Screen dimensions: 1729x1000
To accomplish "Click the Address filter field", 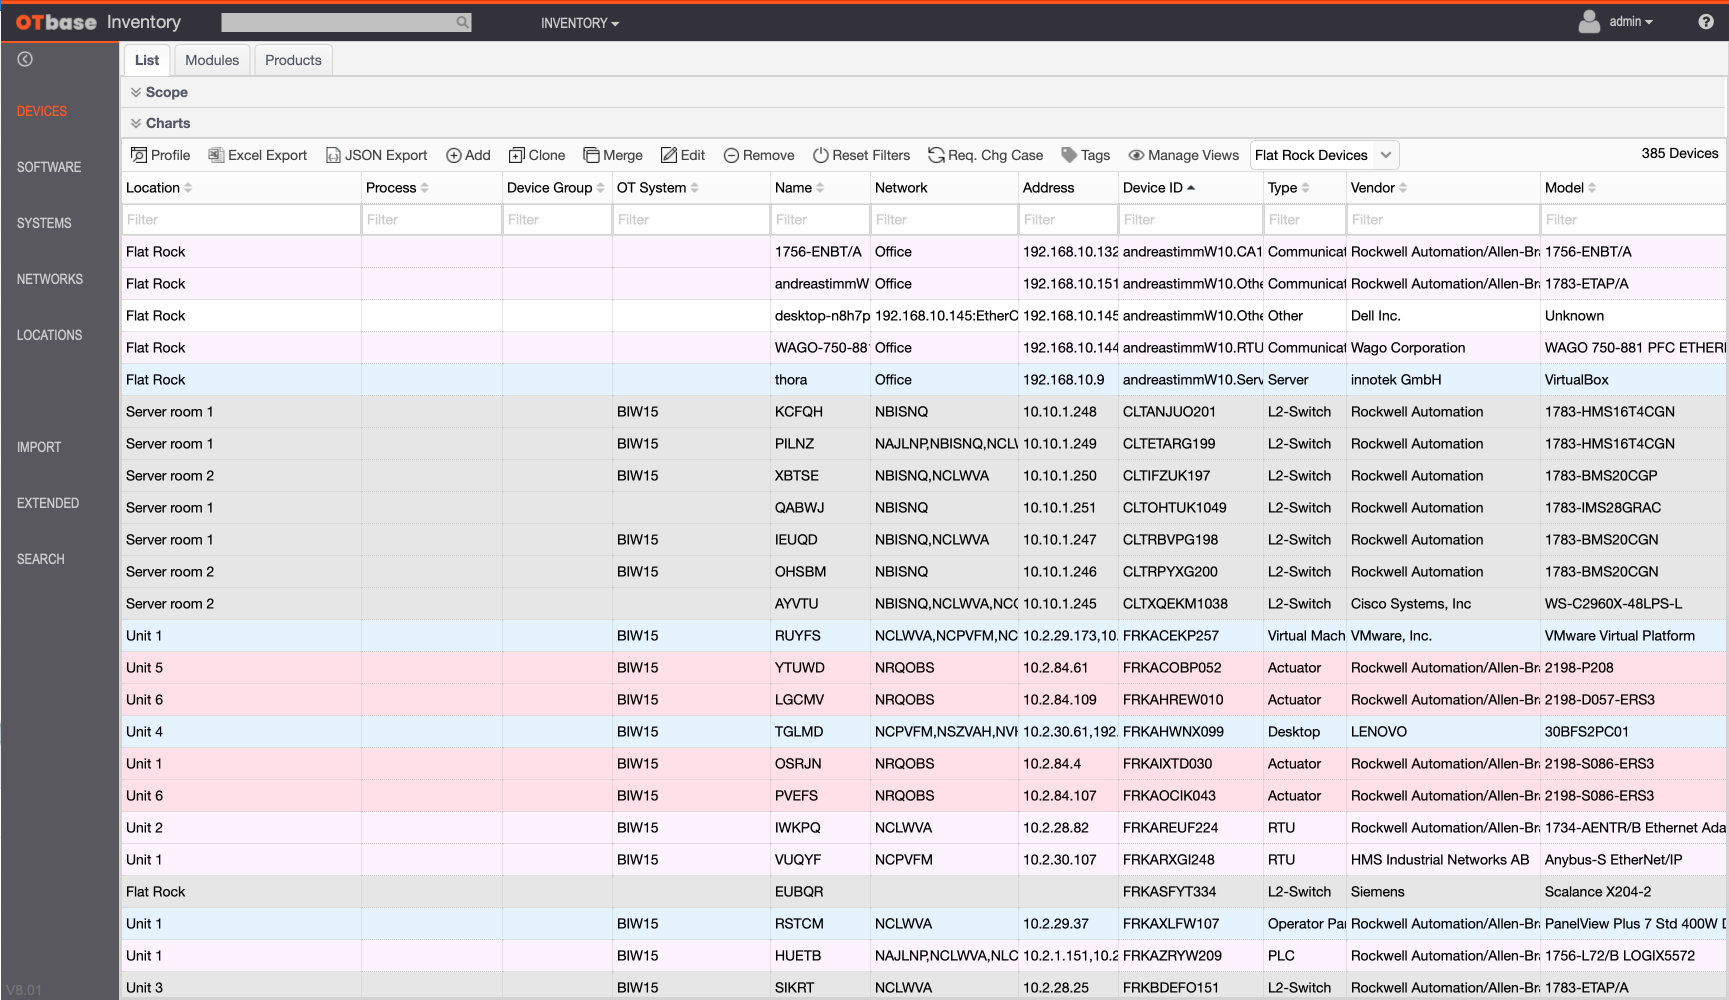I will click(x=1068, y=219).
